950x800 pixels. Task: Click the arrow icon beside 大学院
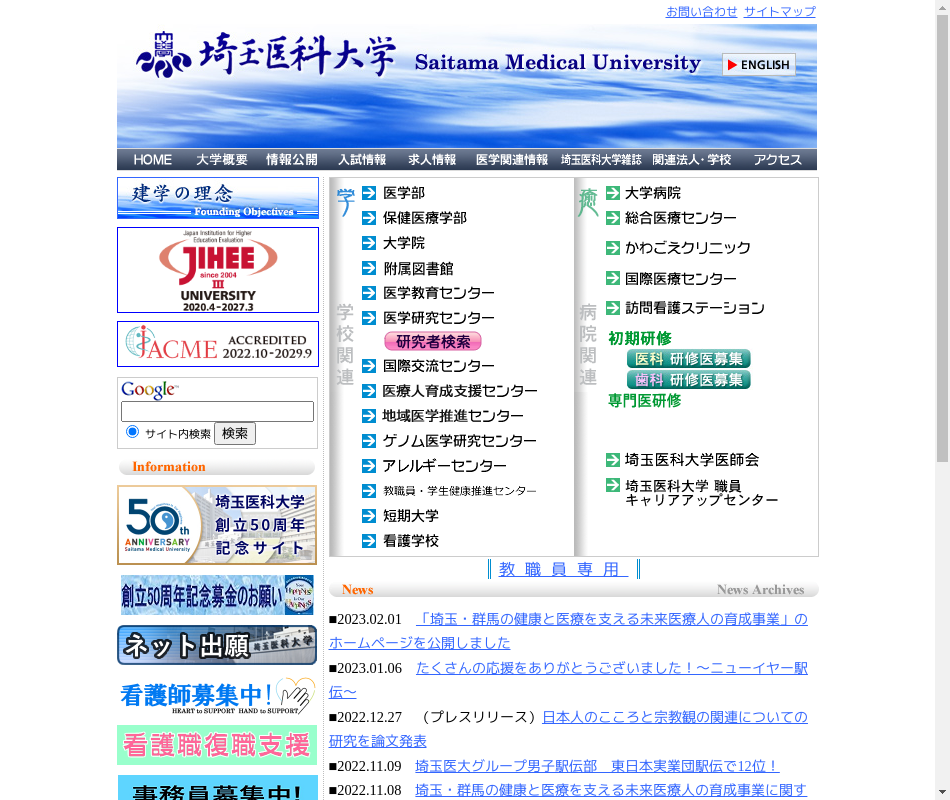coord(369,243)
